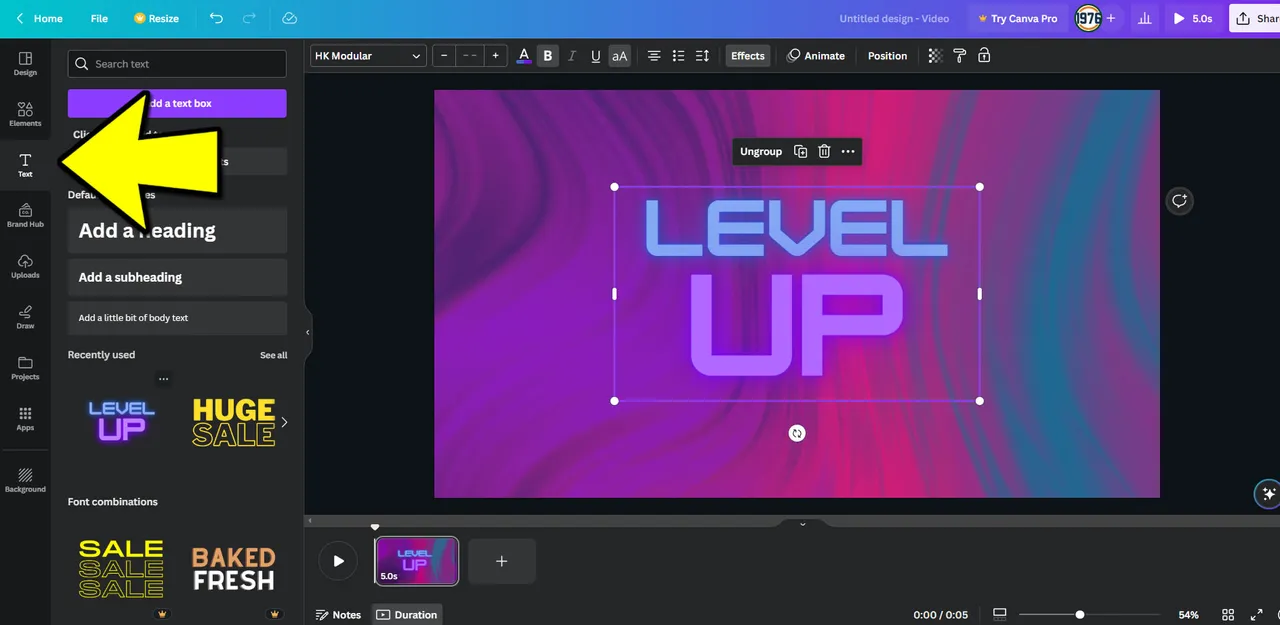Open the transparency checkerboard control
The image size is (1280, 625).
pyautogui.click(x=935, y=56)
